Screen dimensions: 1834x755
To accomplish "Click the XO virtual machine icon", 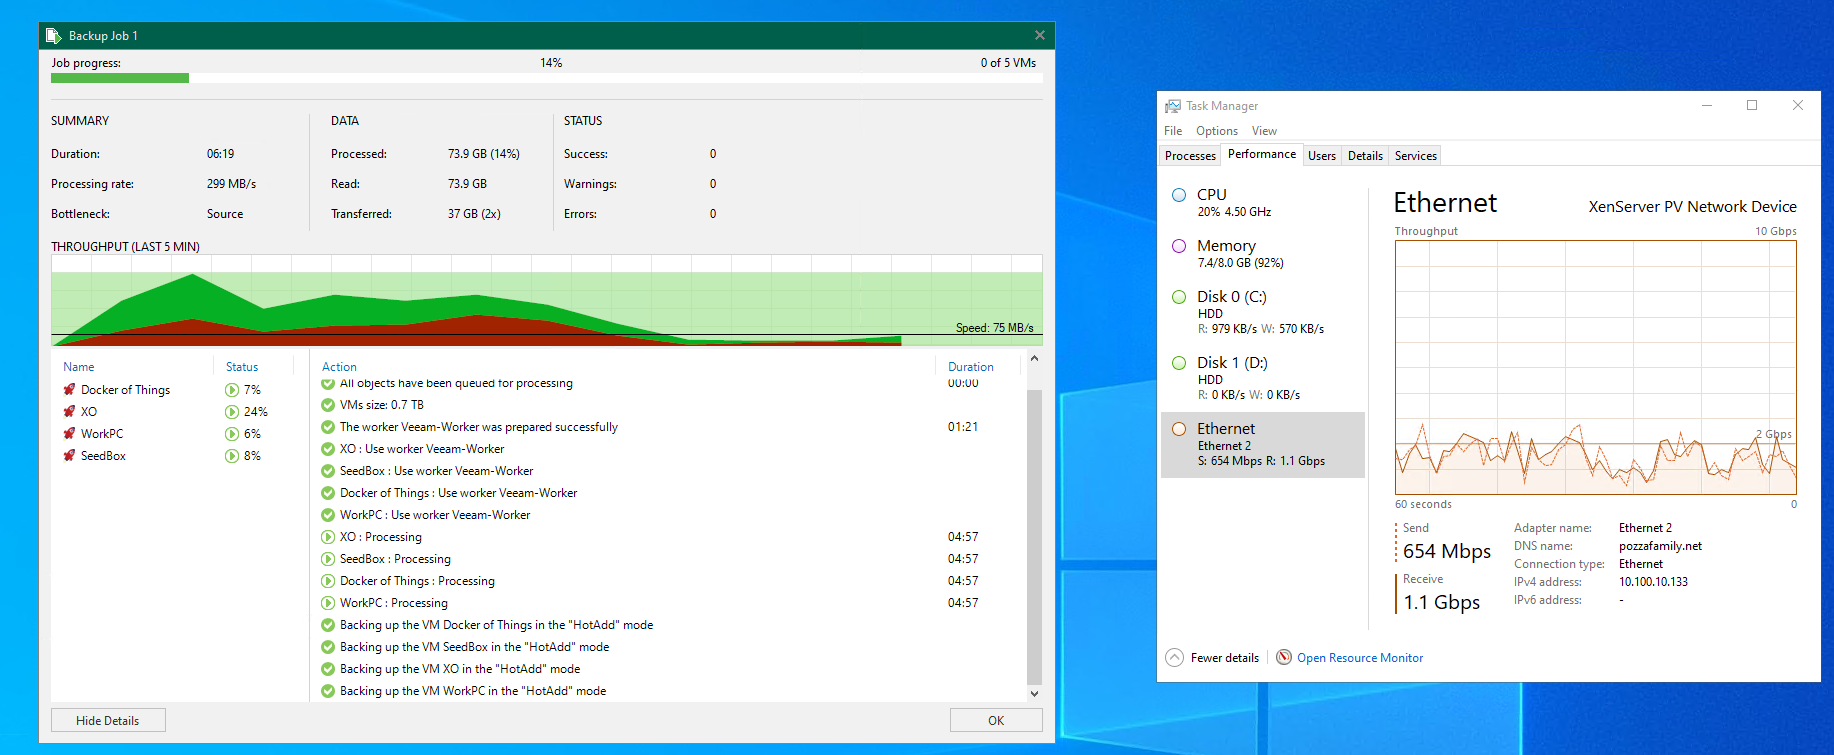I will tap(69, 412).
